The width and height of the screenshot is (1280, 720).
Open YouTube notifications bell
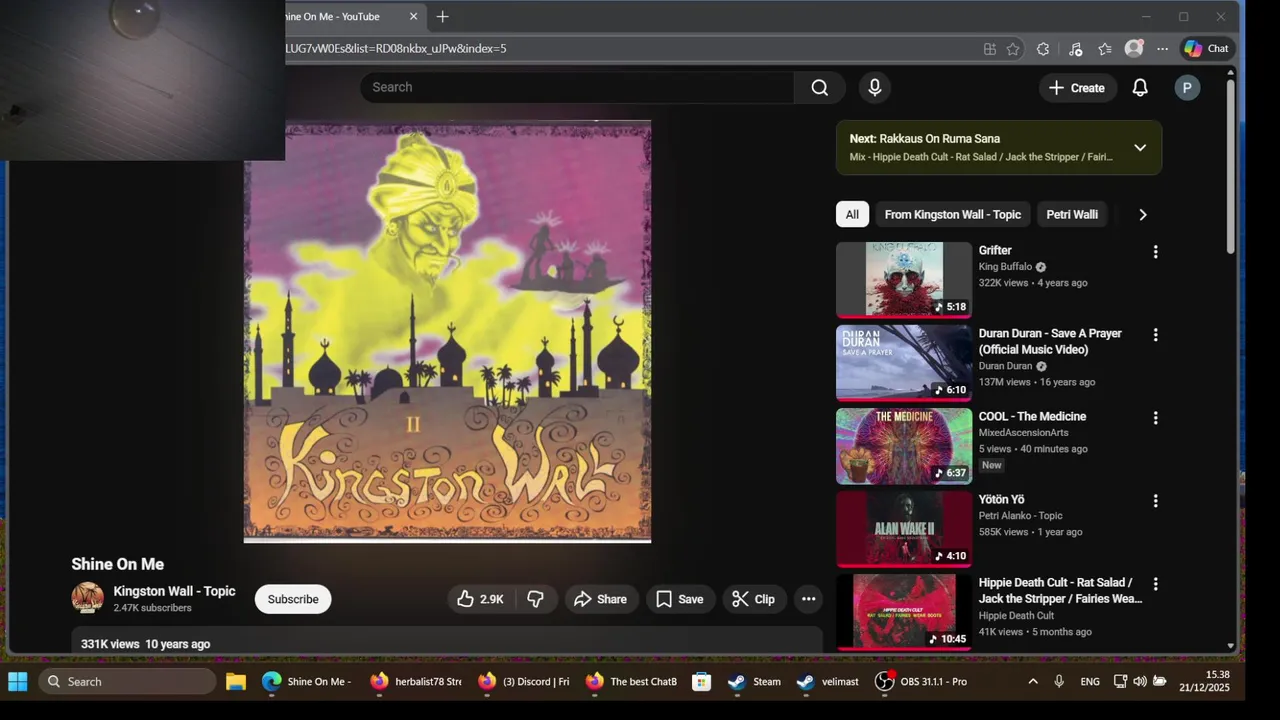(x=1140, y=88)
